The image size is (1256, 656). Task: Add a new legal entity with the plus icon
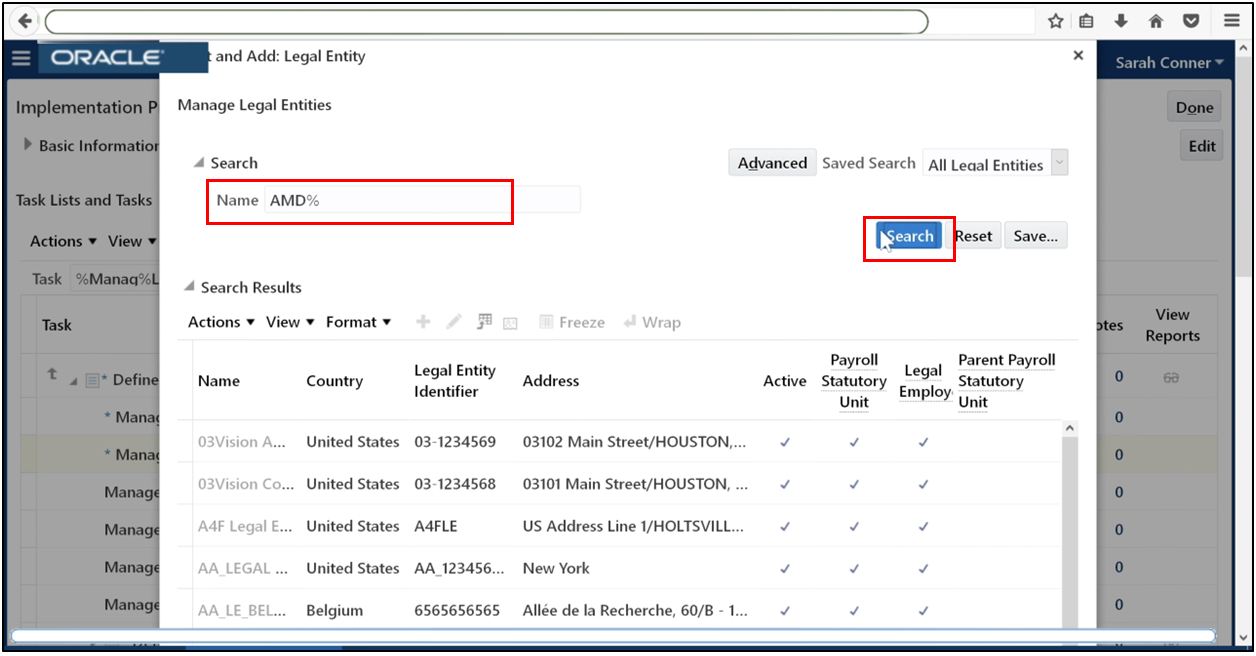(422, 321)
